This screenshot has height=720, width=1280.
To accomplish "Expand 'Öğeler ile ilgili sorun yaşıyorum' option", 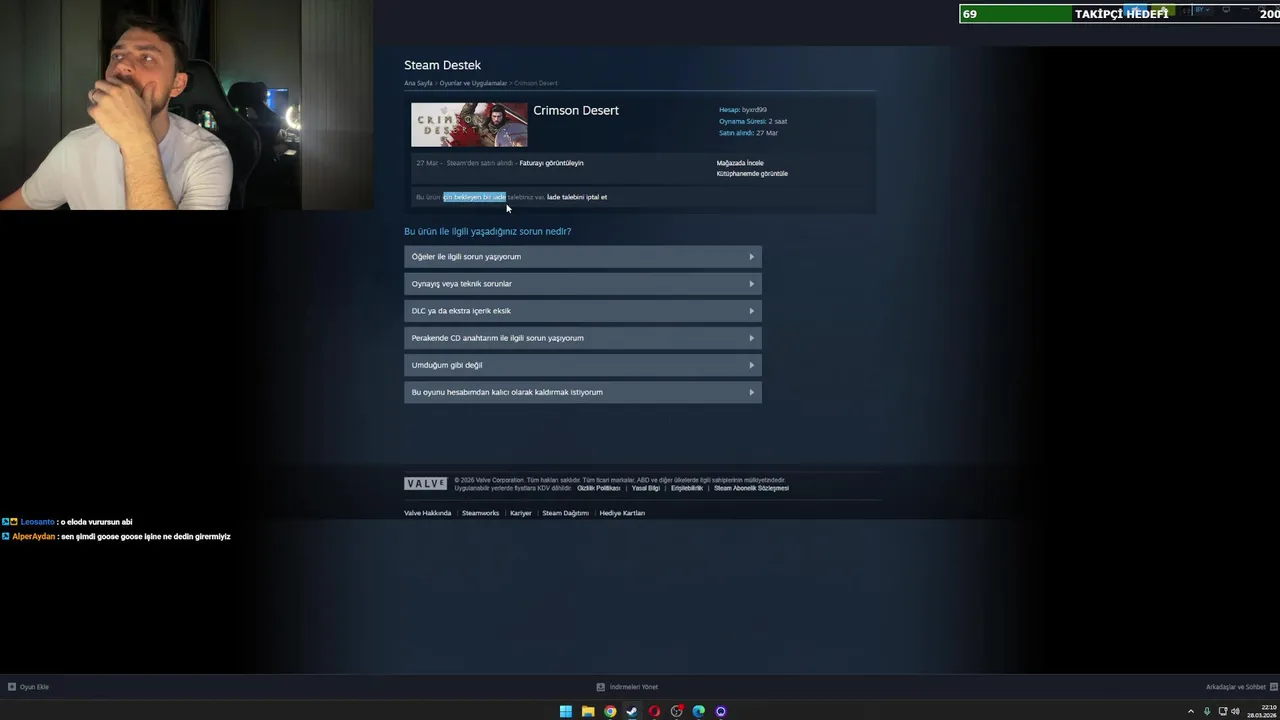I will click(583, 257).
